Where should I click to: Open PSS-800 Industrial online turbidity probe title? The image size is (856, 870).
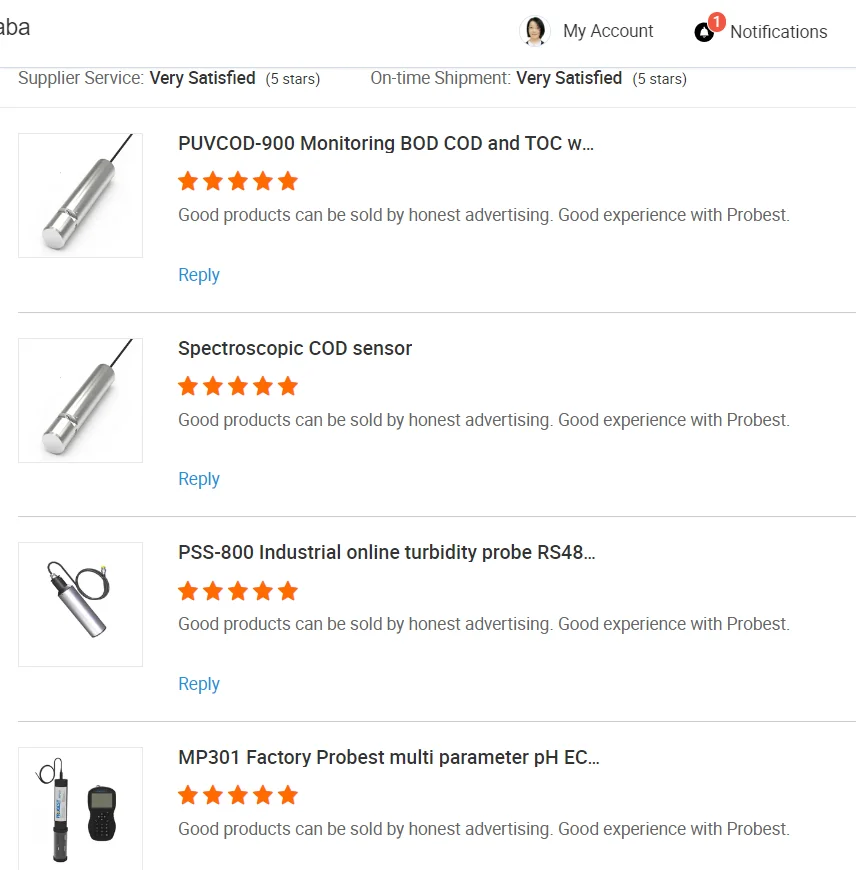[x=387, y=552]
